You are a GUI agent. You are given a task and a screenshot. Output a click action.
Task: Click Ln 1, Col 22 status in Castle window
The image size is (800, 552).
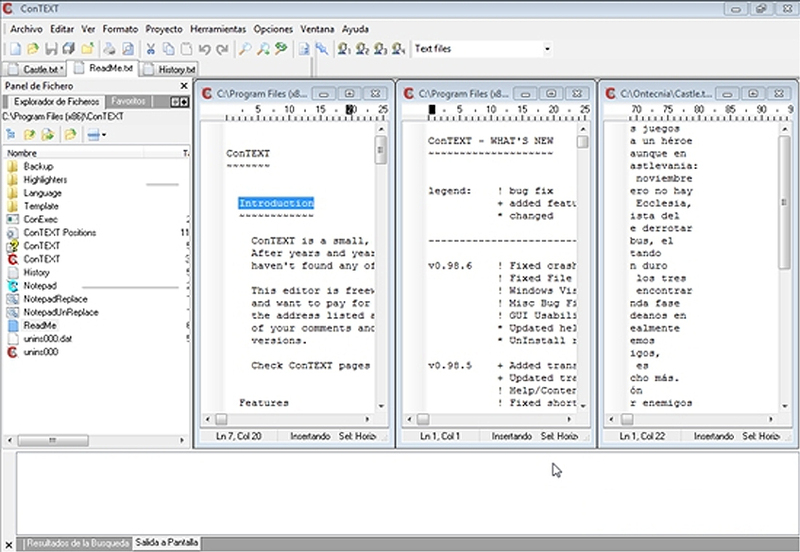point(642,436)
